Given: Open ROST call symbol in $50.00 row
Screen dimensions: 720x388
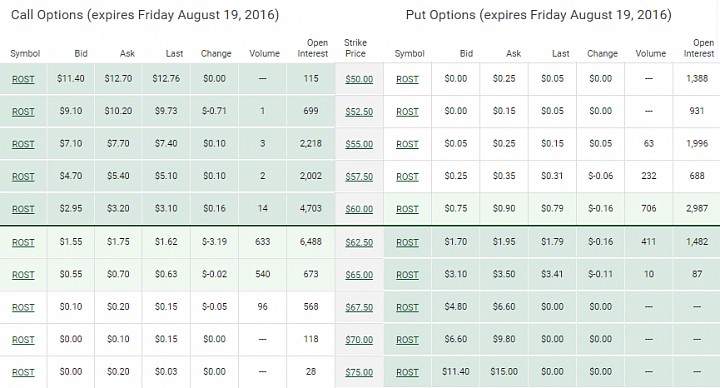Looking at the screenshot, I should (x=23, y=79).
